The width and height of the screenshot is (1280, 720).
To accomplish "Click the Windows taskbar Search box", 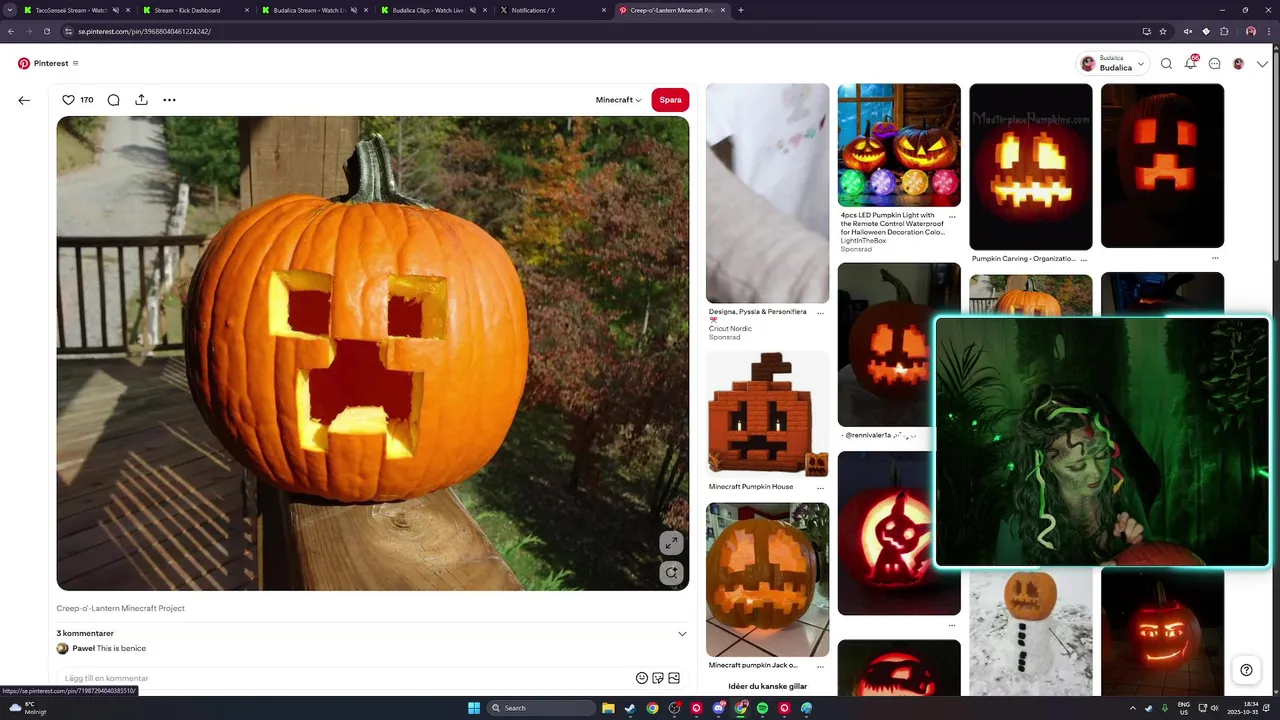I will pyautogui.click(x=542, y=708).
